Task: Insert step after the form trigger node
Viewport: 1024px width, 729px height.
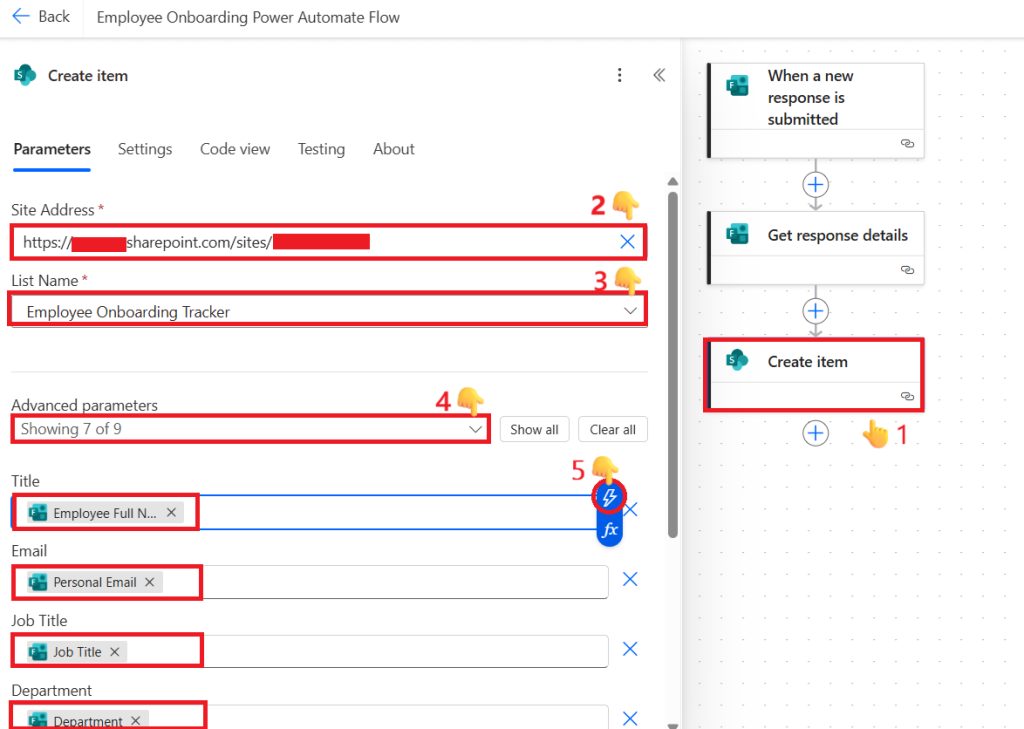Action: click(x=816, y=184)
